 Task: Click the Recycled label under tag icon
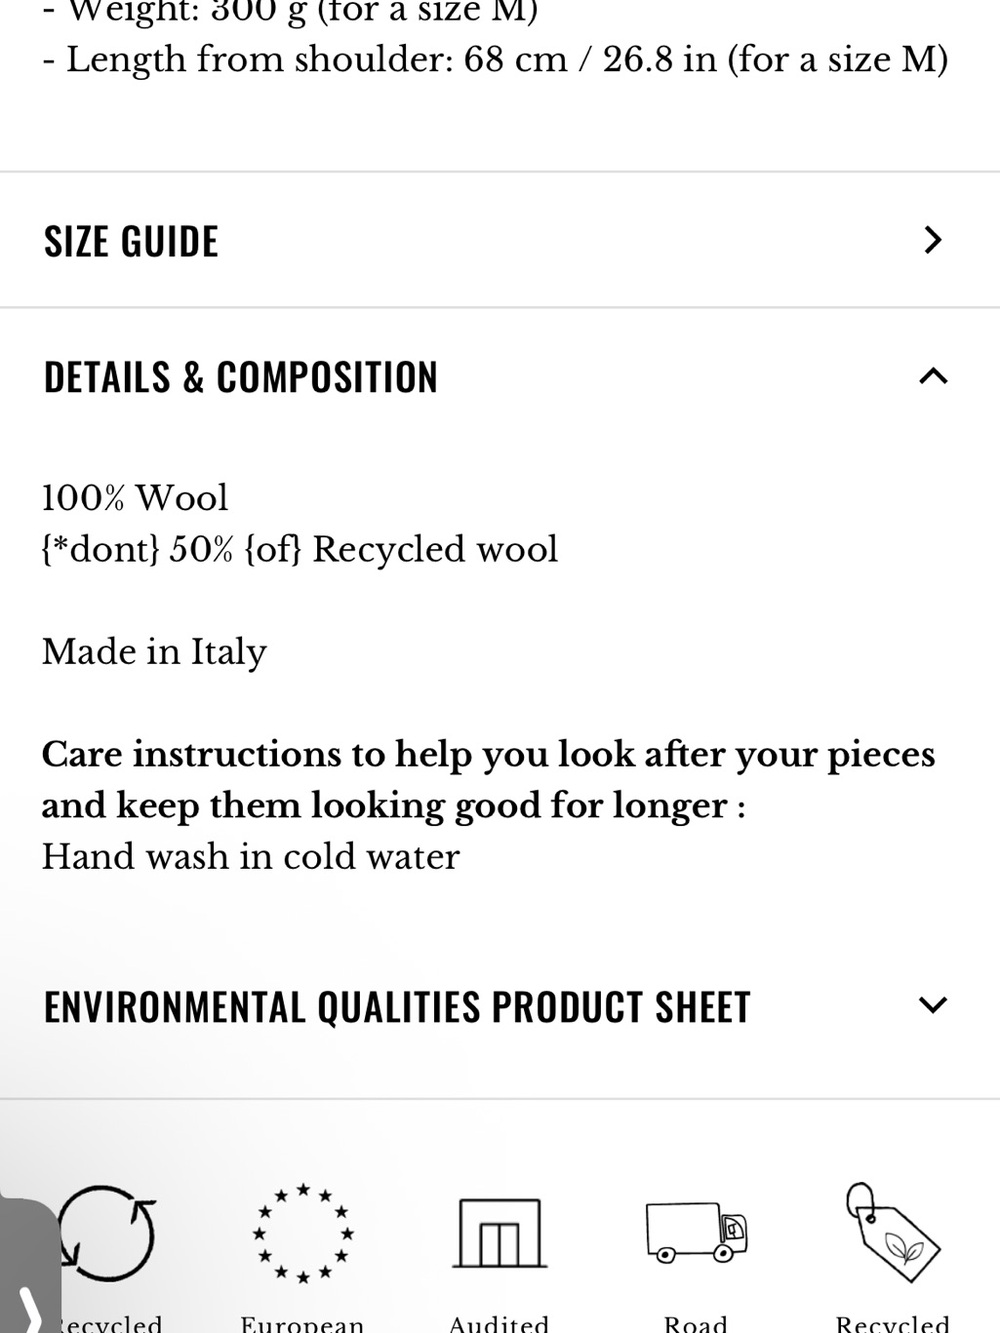point(892,1322)
